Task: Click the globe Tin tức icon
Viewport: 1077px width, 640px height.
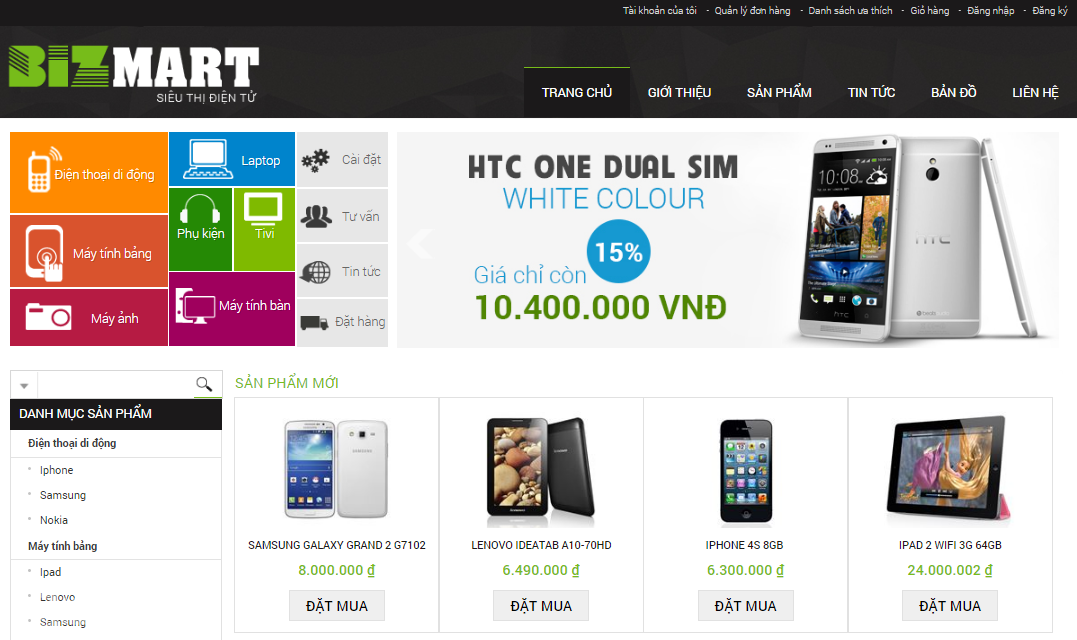Action: pos(316,273)
